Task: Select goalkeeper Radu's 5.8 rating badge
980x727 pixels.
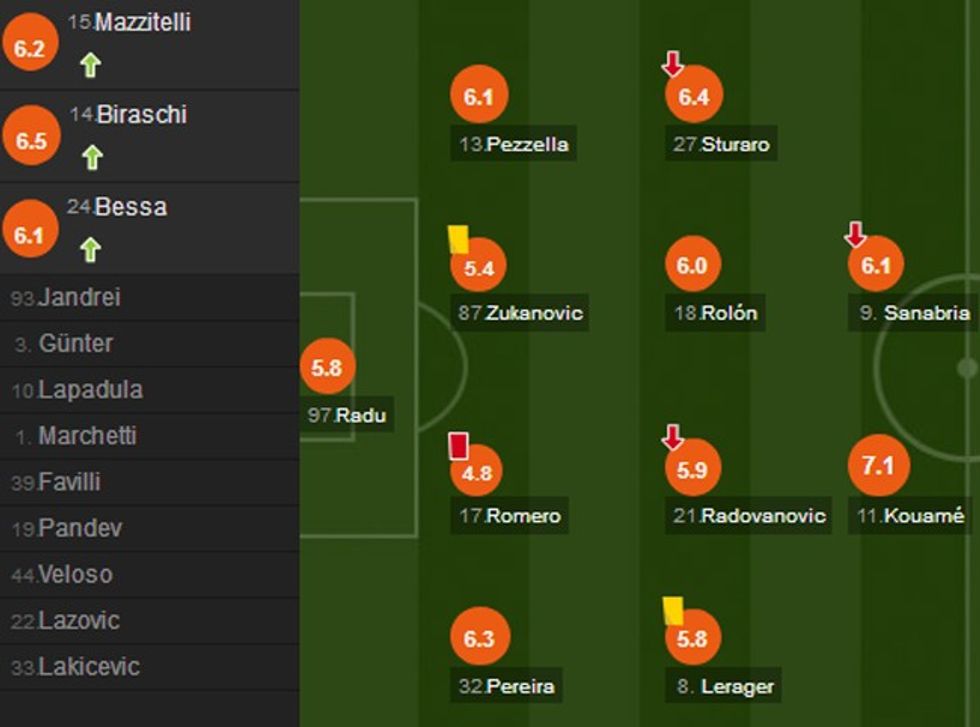Action: 327,368
